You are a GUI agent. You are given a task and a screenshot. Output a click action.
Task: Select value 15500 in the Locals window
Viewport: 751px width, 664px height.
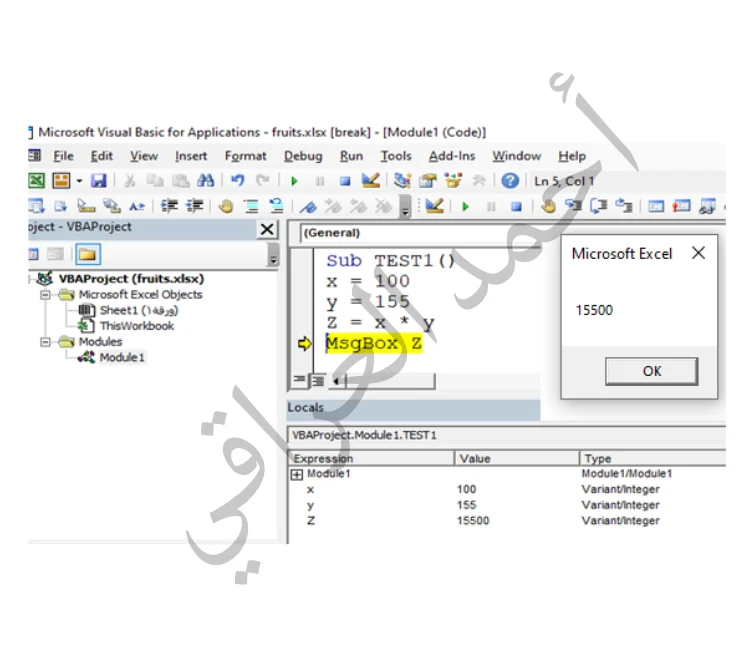[473, 521]
